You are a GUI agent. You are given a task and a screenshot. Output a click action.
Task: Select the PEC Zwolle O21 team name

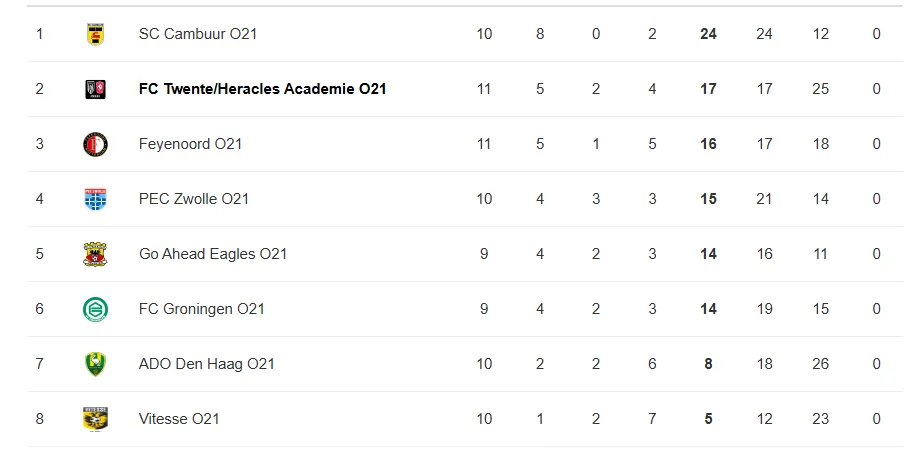coord(194,199)
